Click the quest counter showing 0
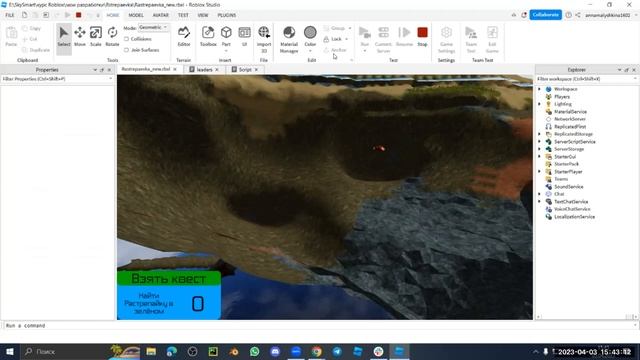This screenshot has width=640, height=360. [198, 304]
